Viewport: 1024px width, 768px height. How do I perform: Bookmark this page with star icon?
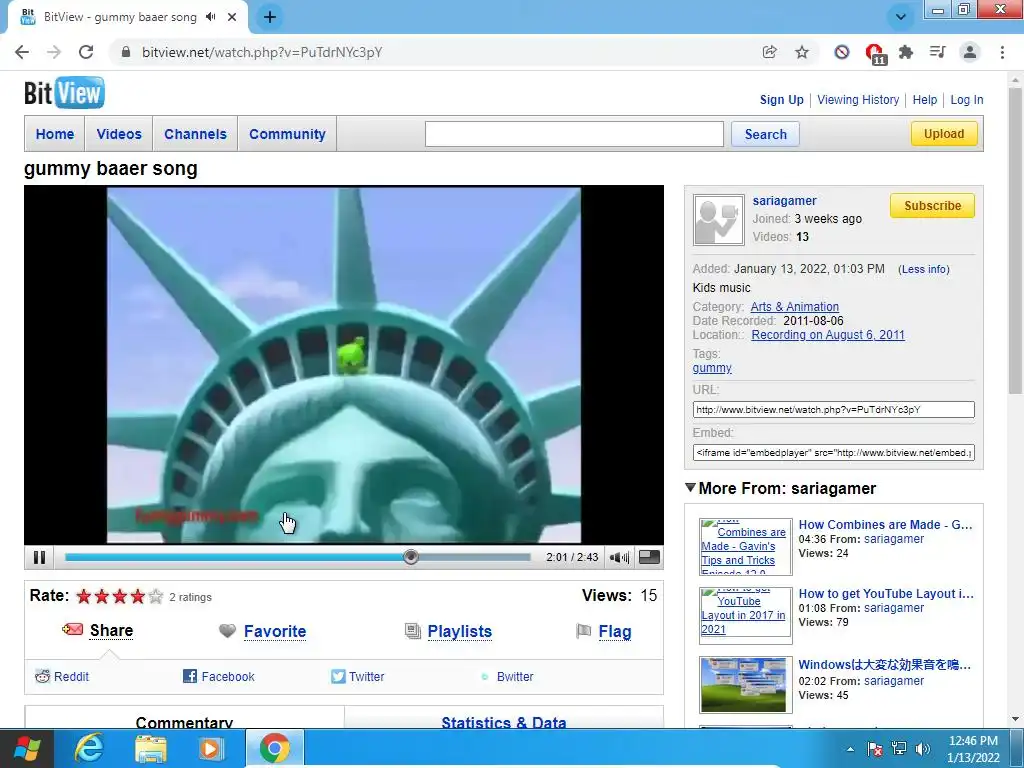click(x=802, y=52)
